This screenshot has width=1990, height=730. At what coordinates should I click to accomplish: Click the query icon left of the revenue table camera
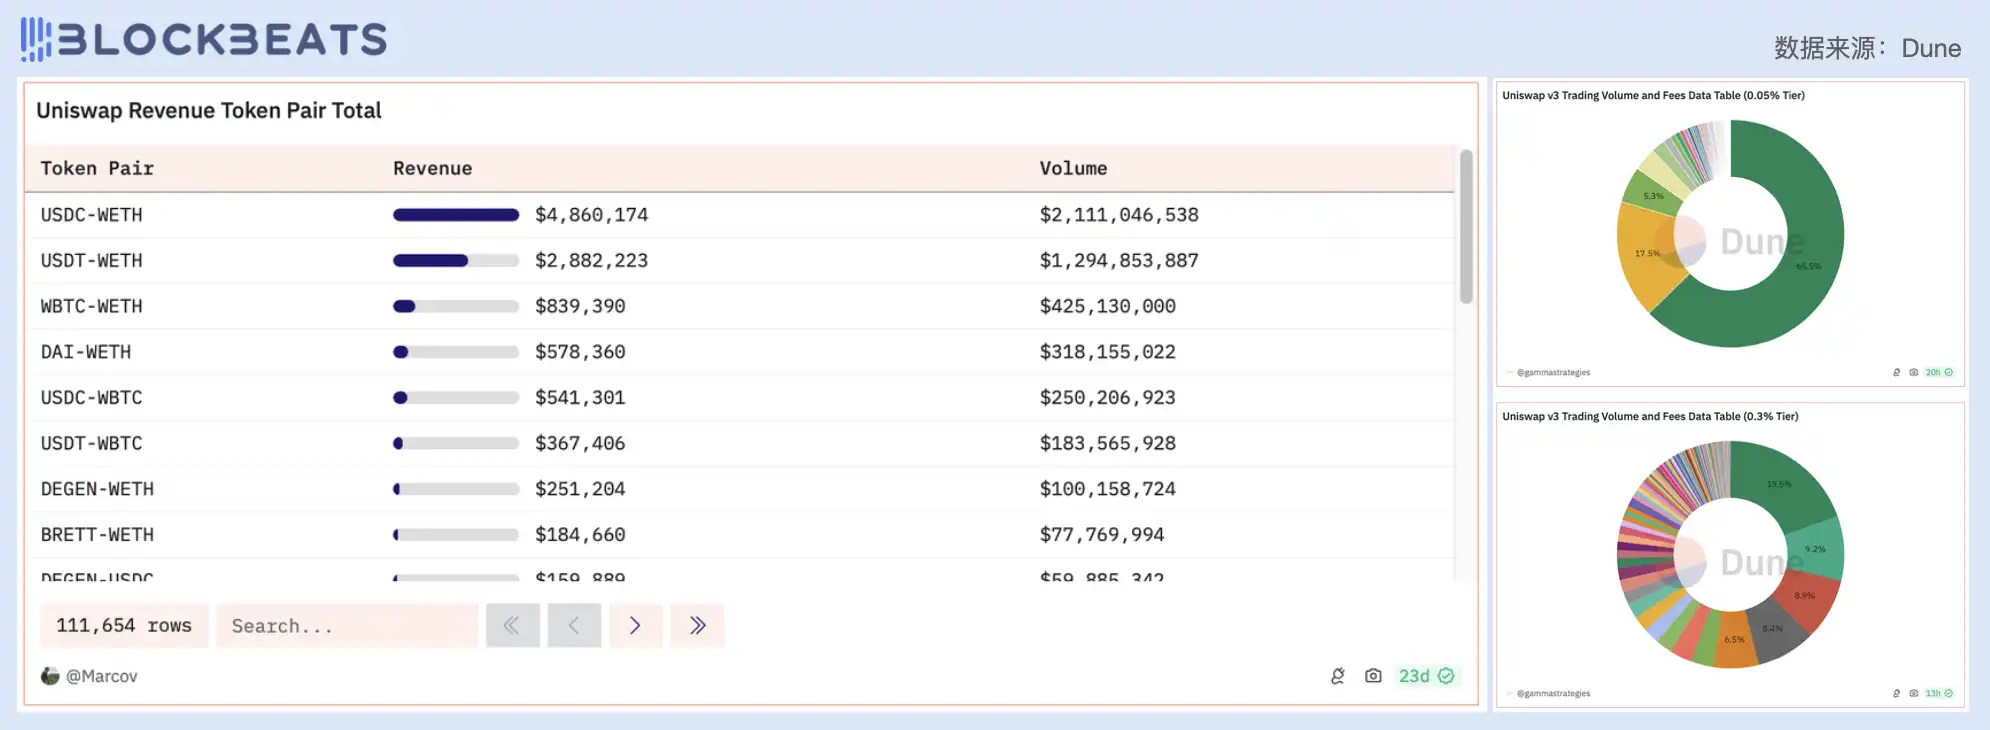pos(1338,676)
